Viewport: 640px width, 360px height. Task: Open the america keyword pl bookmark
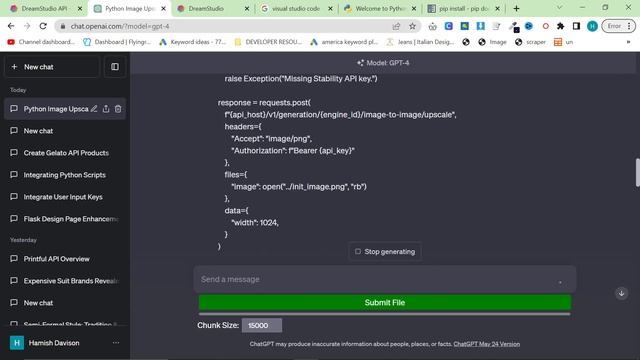coord(344,42)
